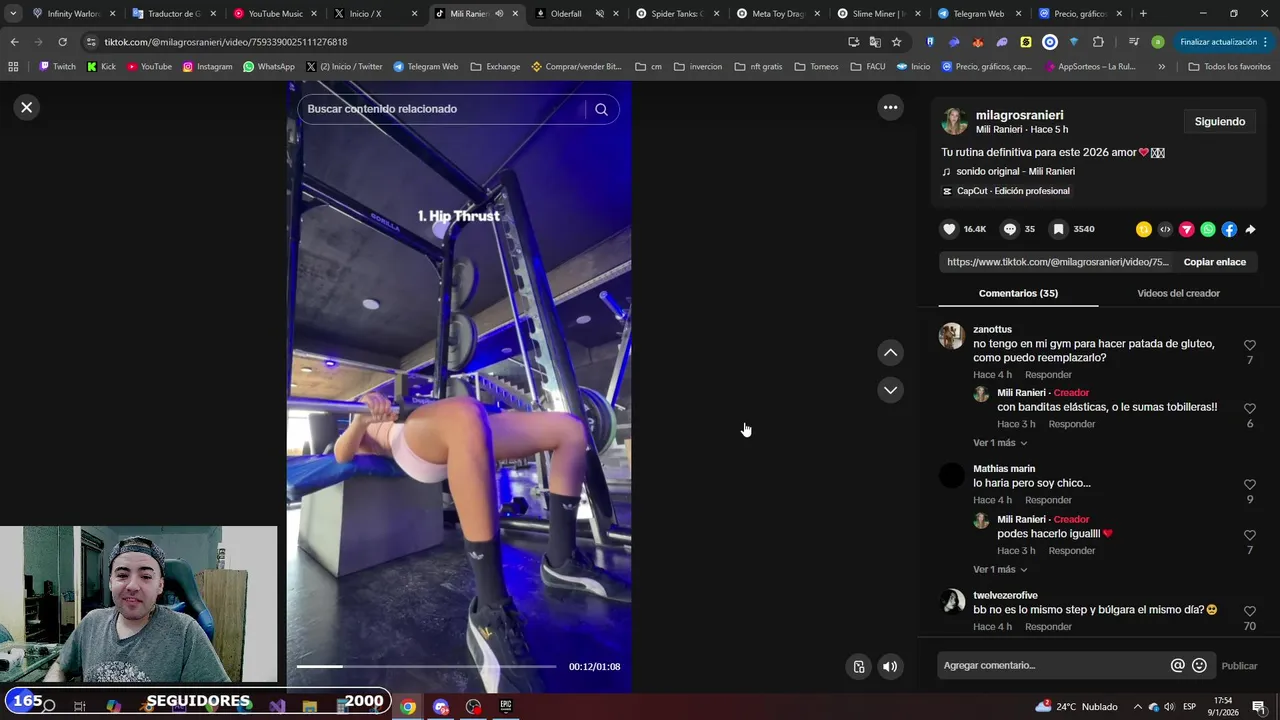Image resolution: width=1280 pixels, height=720 pixels.
Task: Click the embed code share icon
Action: point(1165,229)
